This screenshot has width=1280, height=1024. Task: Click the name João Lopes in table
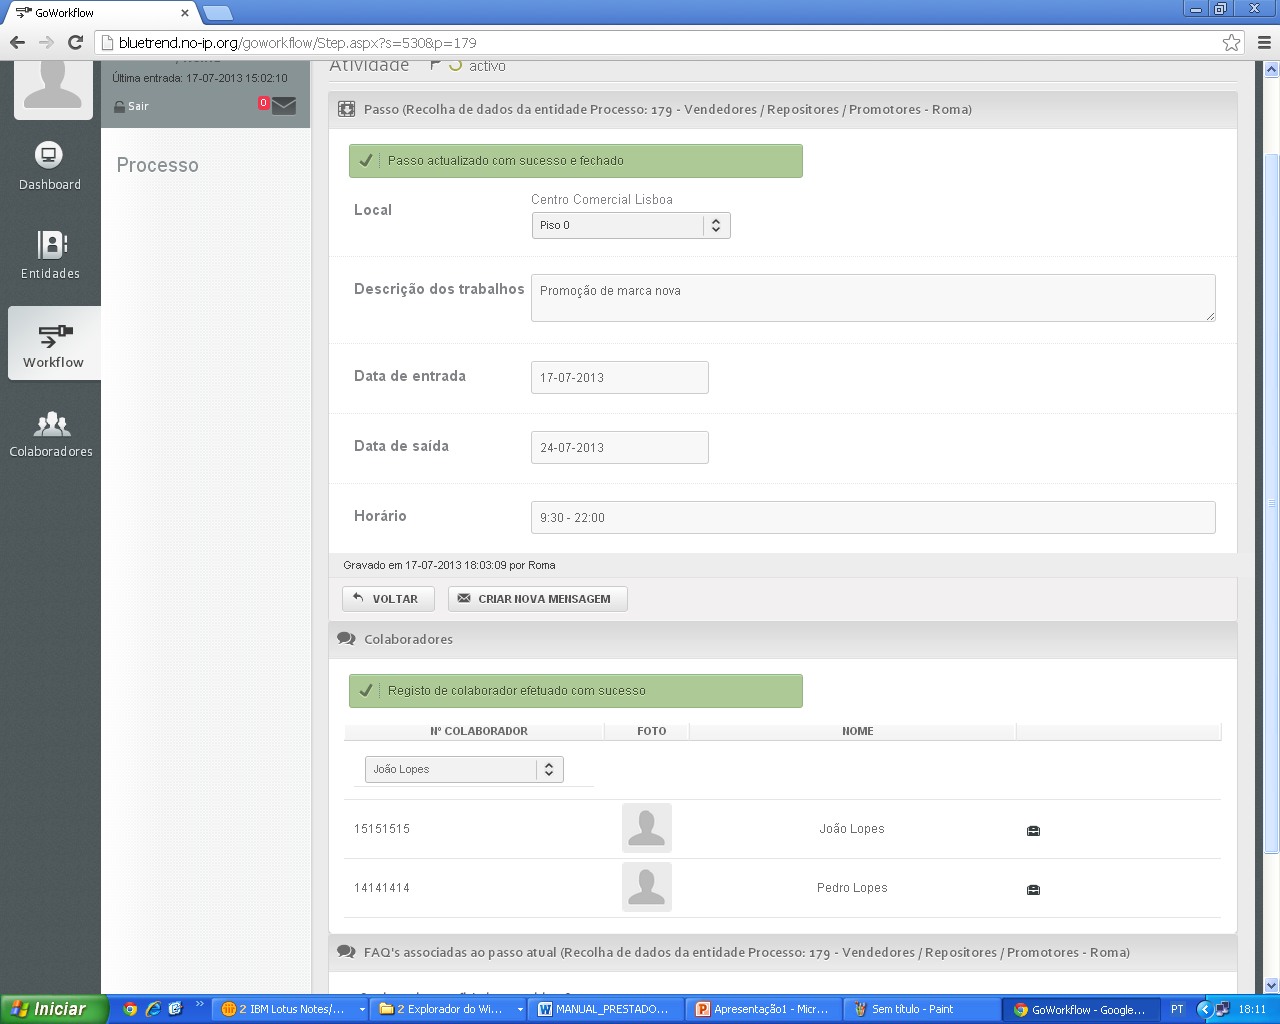[852, 829]
